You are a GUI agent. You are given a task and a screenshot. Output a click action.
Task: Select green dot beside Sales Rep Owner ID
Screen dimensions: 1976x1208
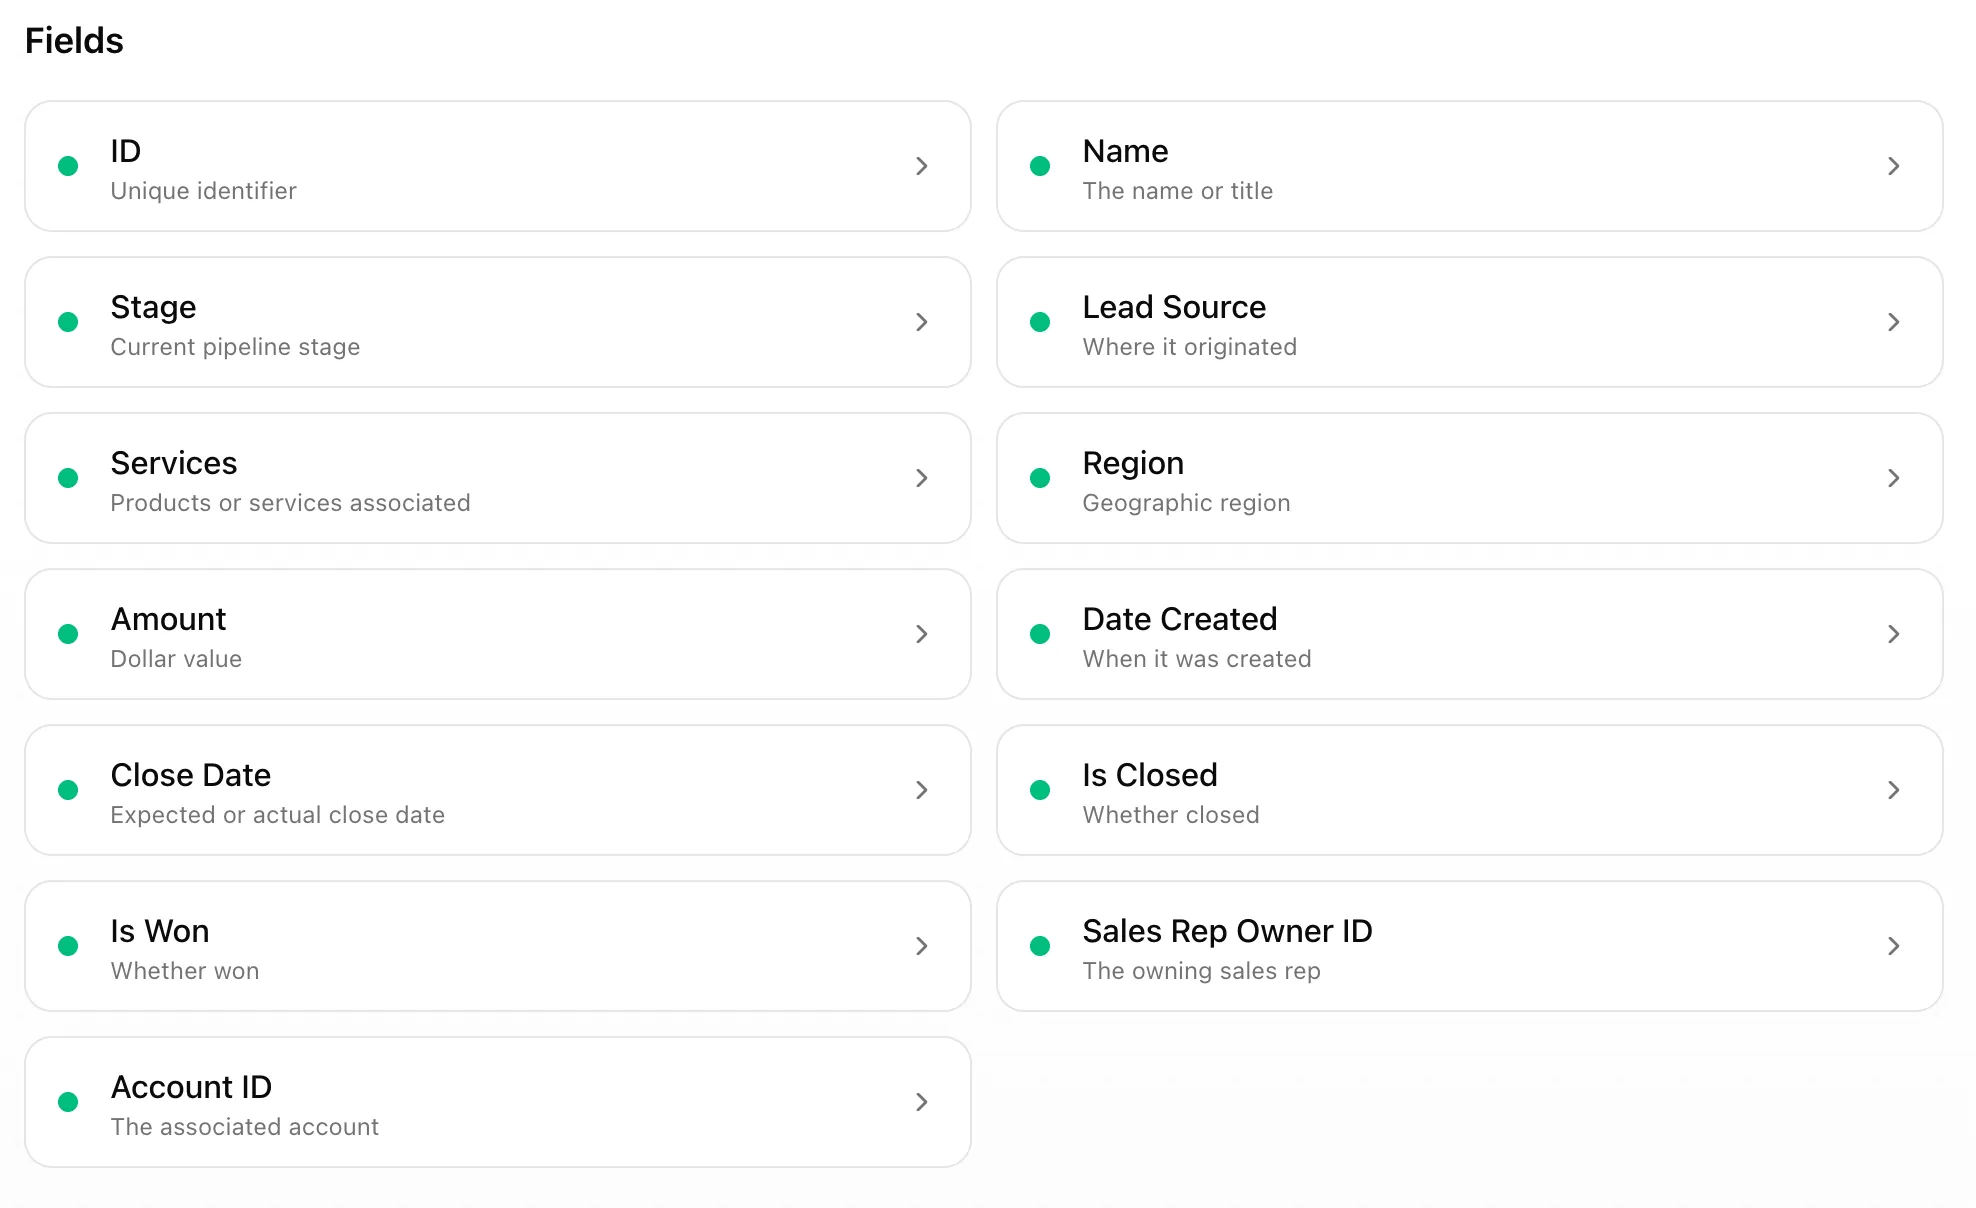click(1040, 946)
